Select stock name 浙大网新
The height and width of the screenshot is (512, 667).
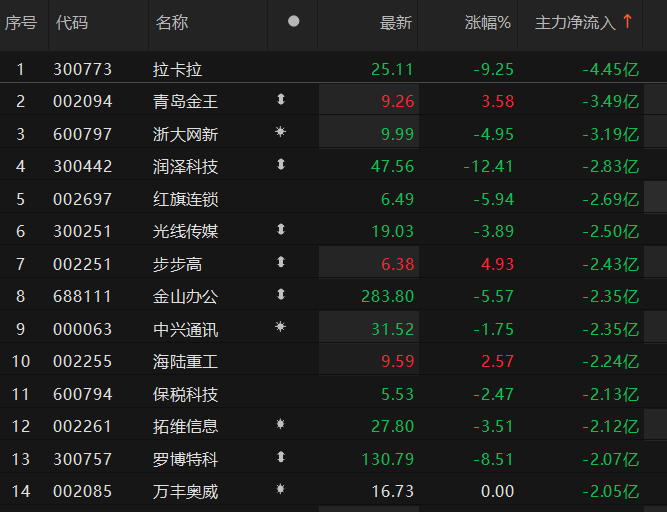pyautogui.click(x=185, y=134)
